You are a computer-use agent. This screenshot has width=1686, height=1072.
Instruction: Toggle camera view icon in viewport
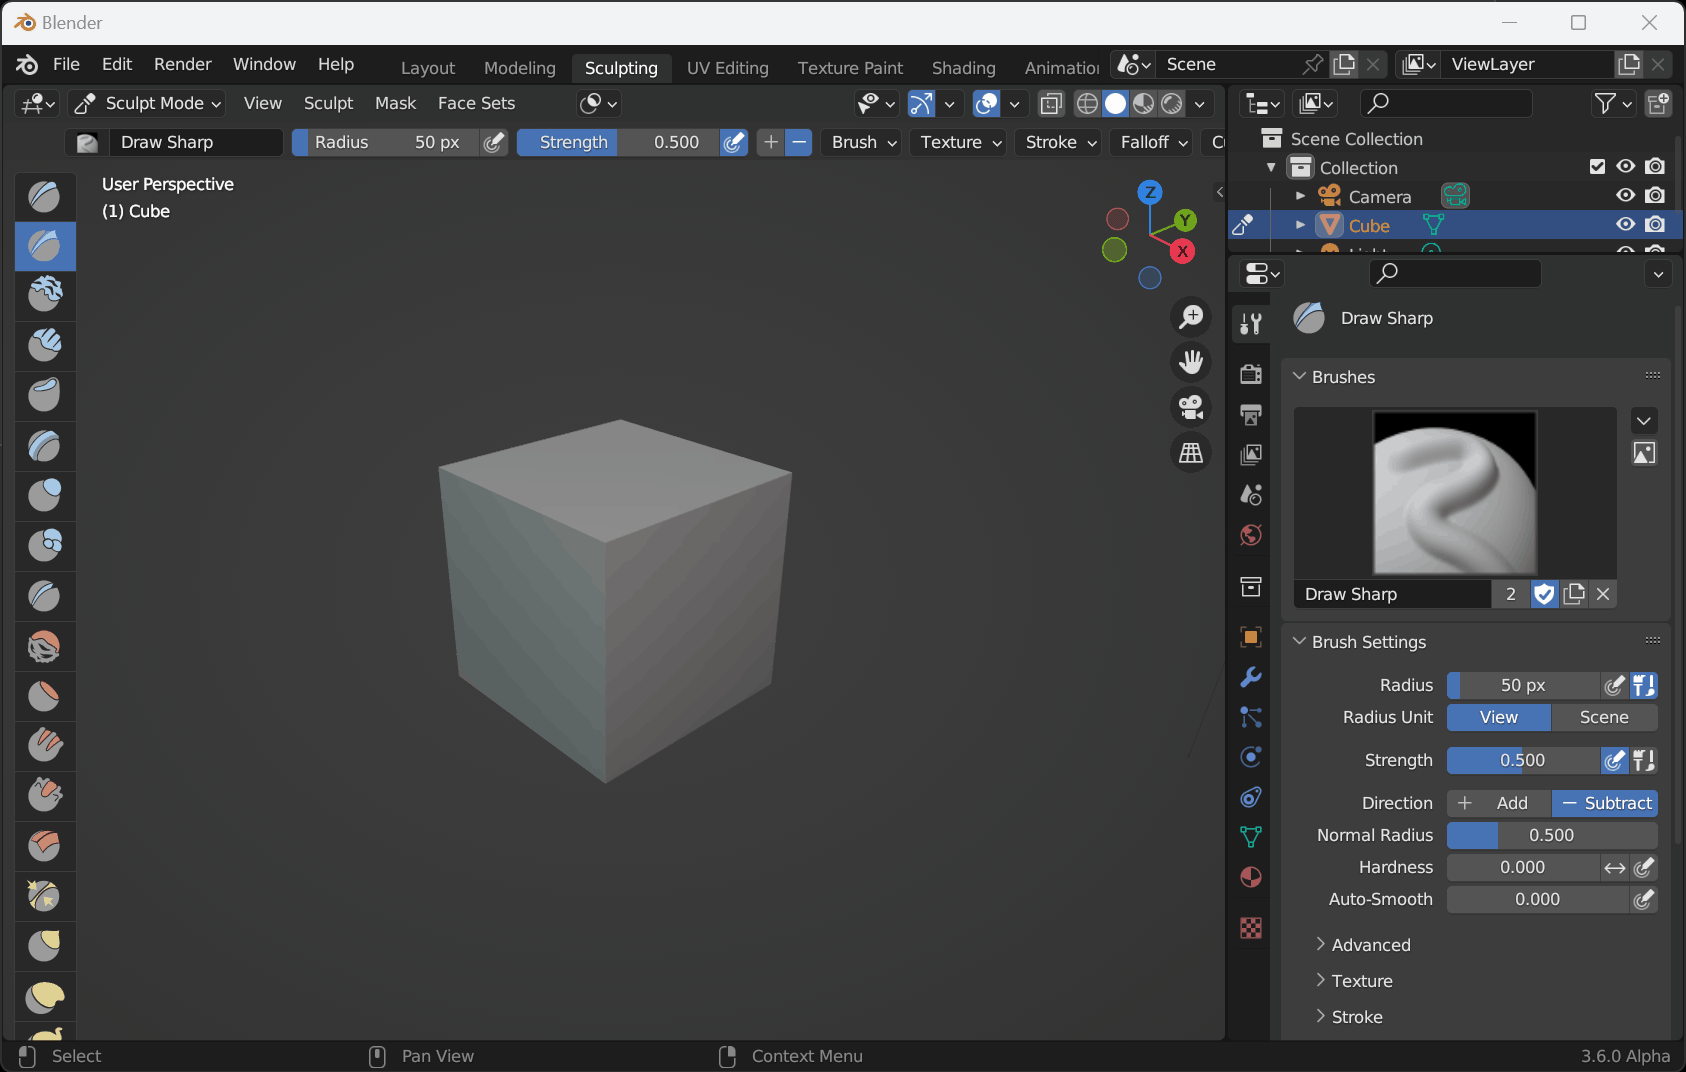tap(1190, 407)
